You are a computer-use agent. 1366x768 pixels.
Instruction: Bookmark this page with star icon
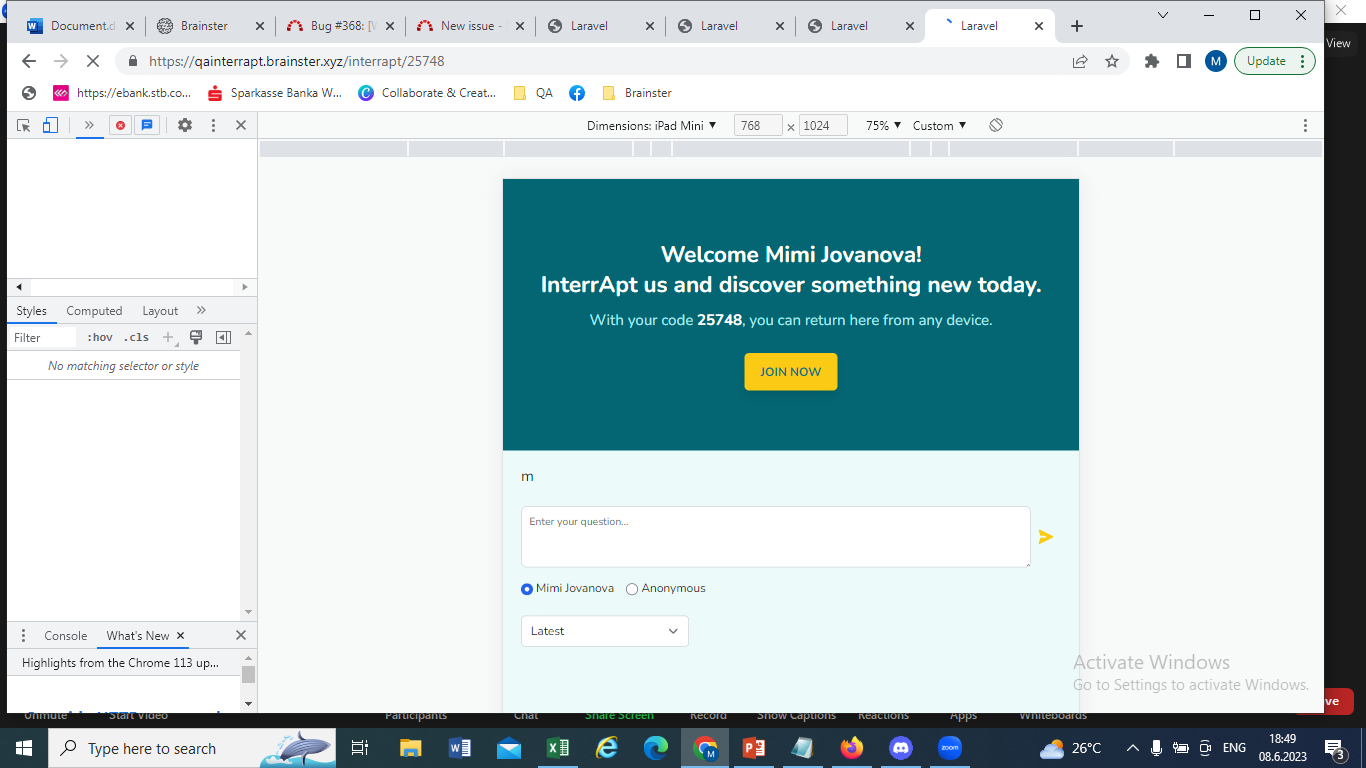(x=1112, y=61)
